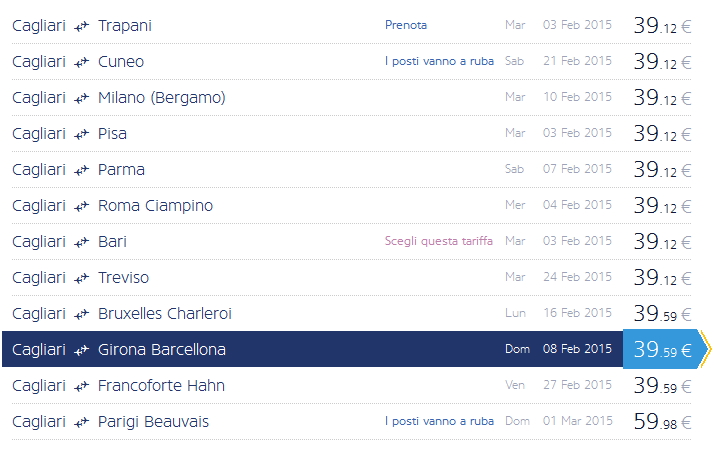Select the Francoforte Hahn destination

tap(161, 385)
